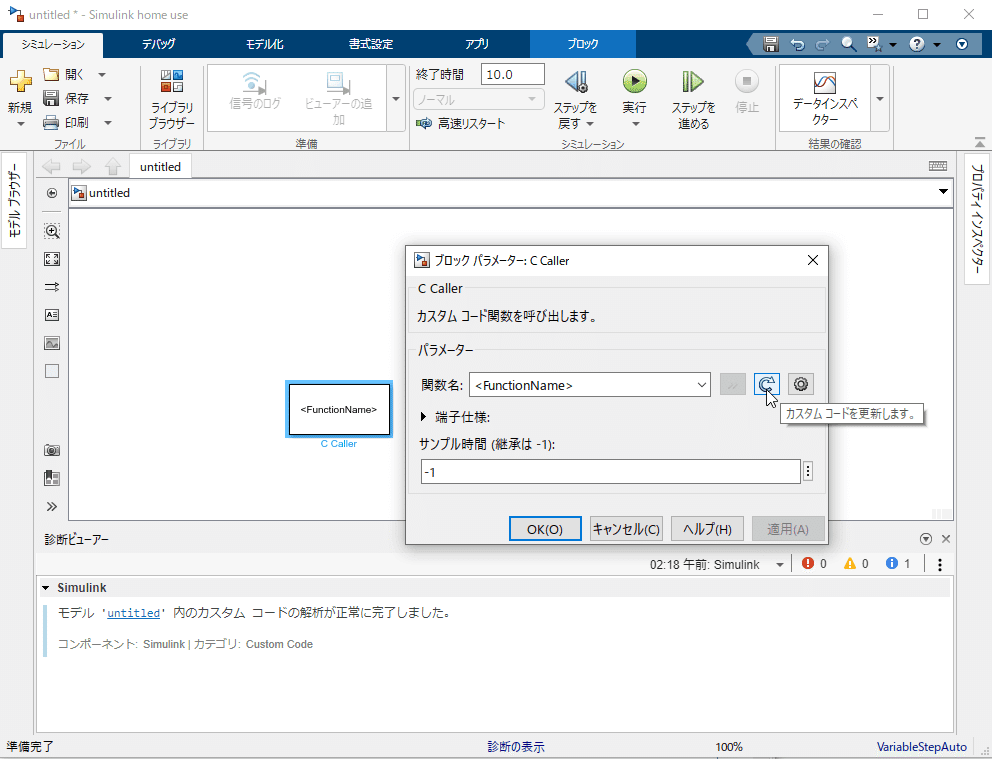The height and width of the screenshot is (759, 992).
Task: Click the screenshot camera palette icon
Action: (52, 450)
